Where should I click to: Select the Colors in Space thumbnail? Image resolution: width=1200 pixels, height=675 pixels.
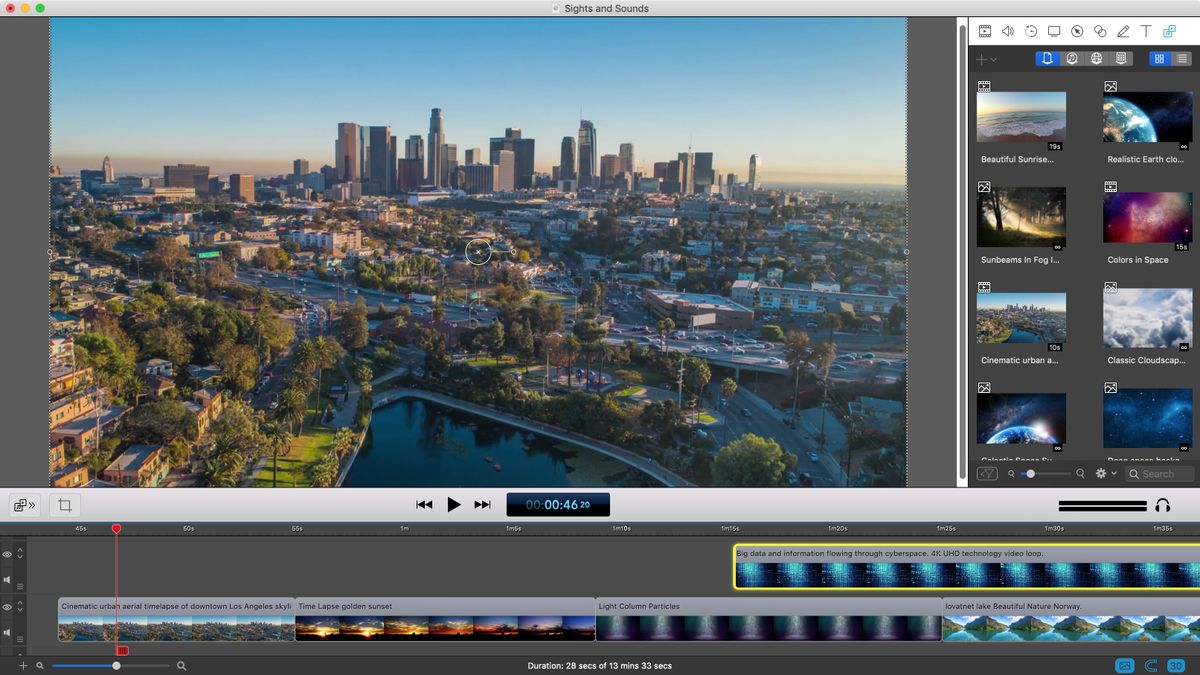1147,217
